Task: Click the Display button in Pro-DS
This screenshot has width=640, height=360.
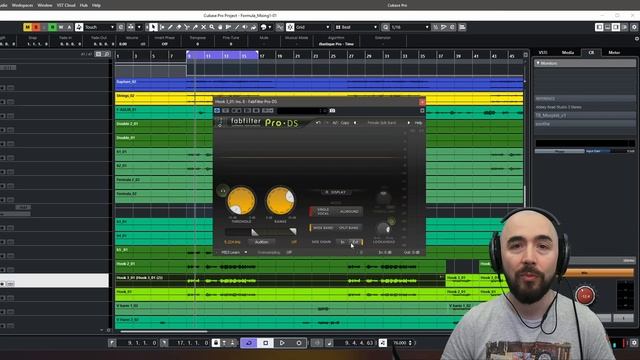Action: coord(335,192)
